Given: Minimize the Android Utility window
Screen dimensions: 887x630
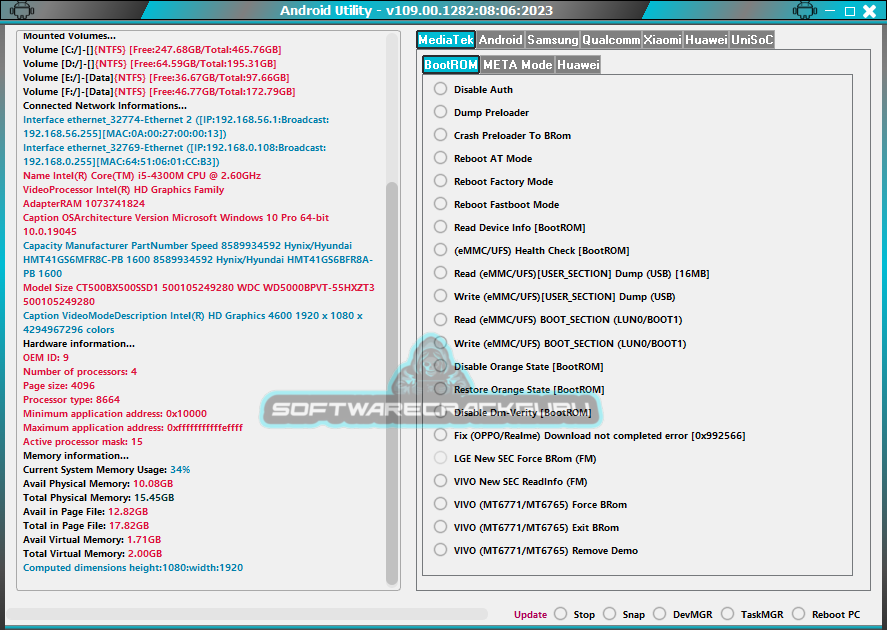Looking at the screenshot, I should coord(830,11).
